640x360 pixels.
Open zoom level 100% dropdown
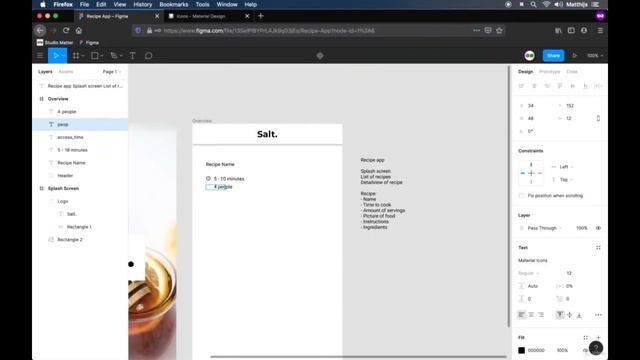(595, 56)
